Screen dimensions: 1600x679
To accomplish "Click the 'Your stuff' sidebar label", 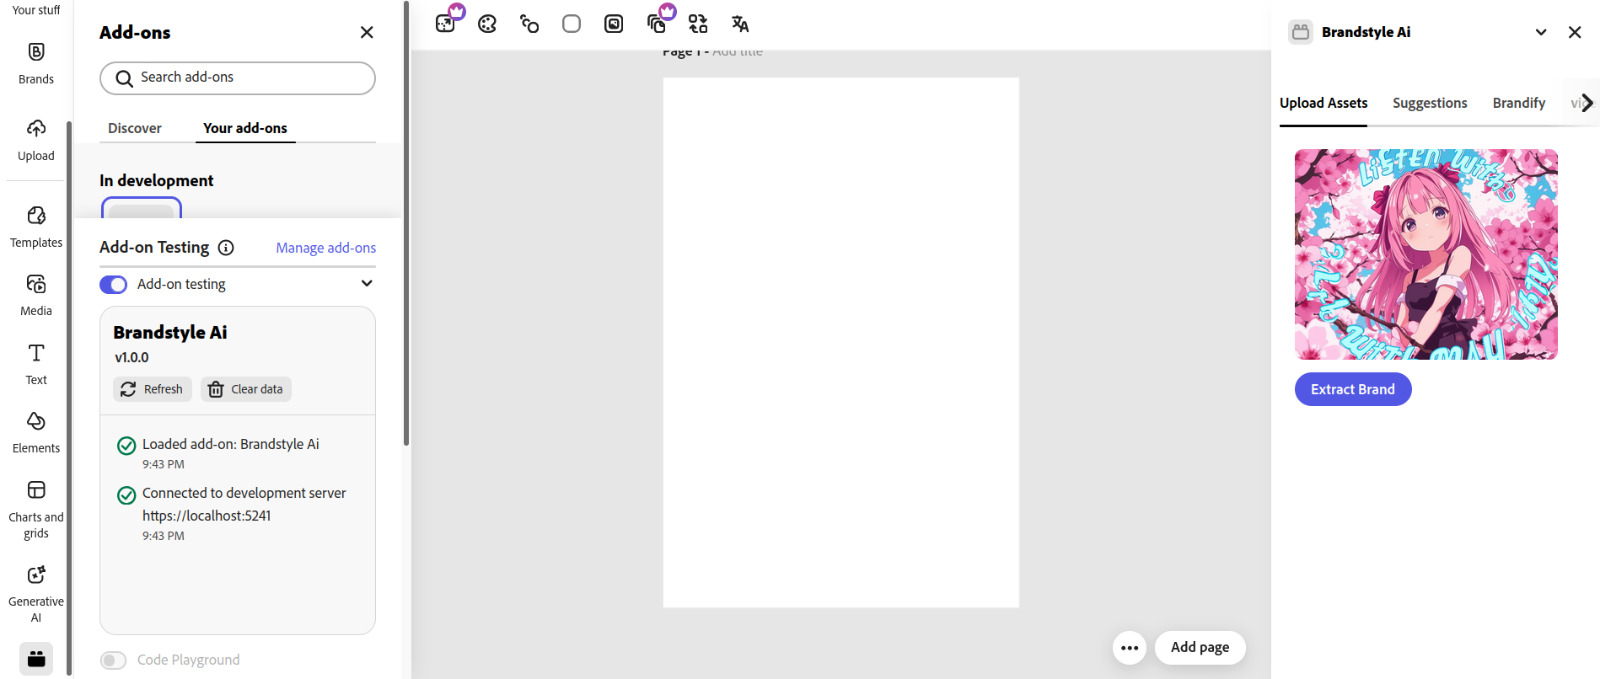I will tap(36, 10).
